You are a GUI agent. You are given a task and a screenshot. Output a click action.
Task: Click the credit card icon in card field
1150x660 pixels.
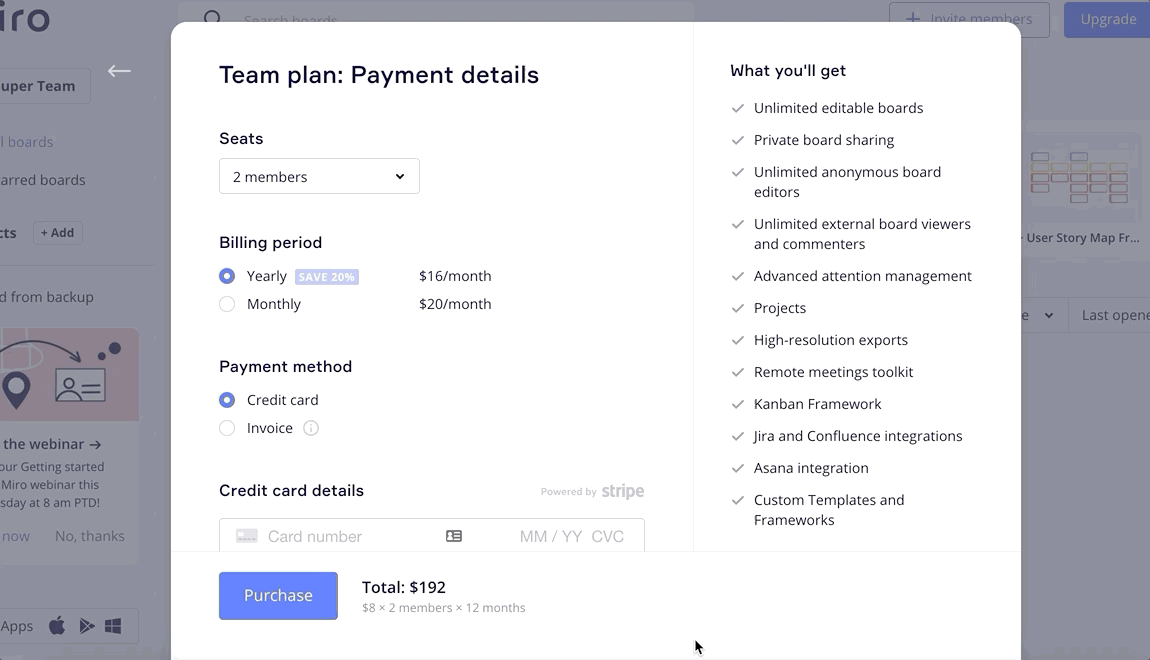point(247,536)
